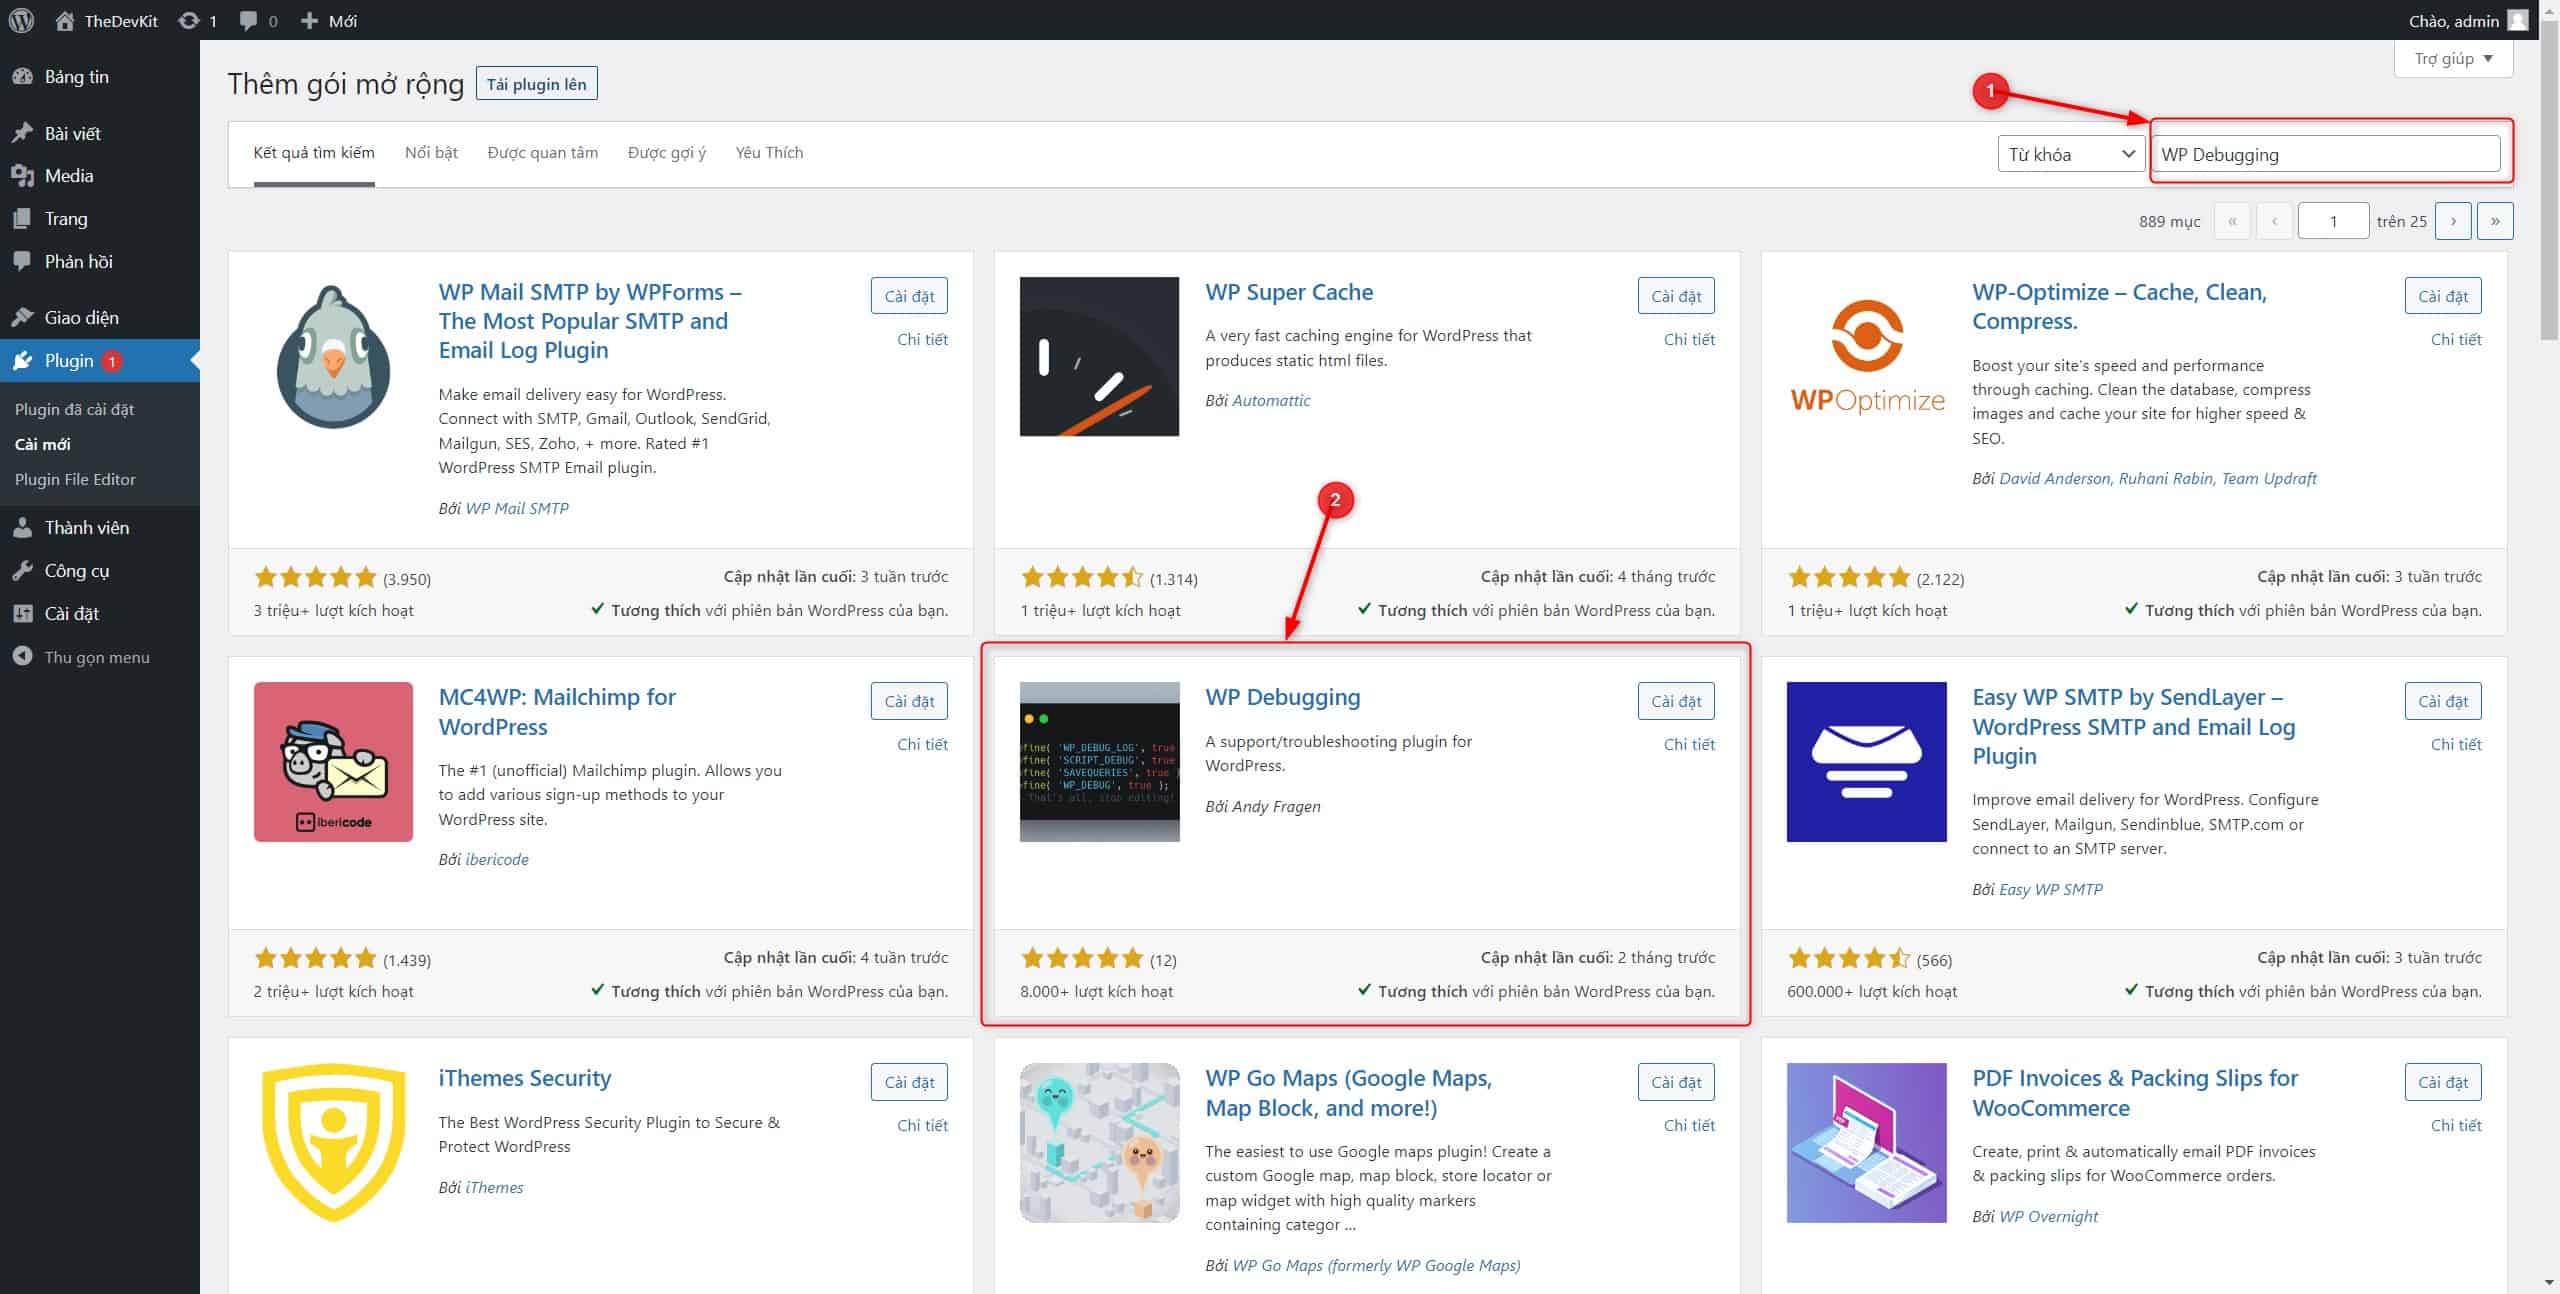View Chi tiết for WP Debugging
The height and width of the screenshot is (1294, 2560).
(1689, 744)
